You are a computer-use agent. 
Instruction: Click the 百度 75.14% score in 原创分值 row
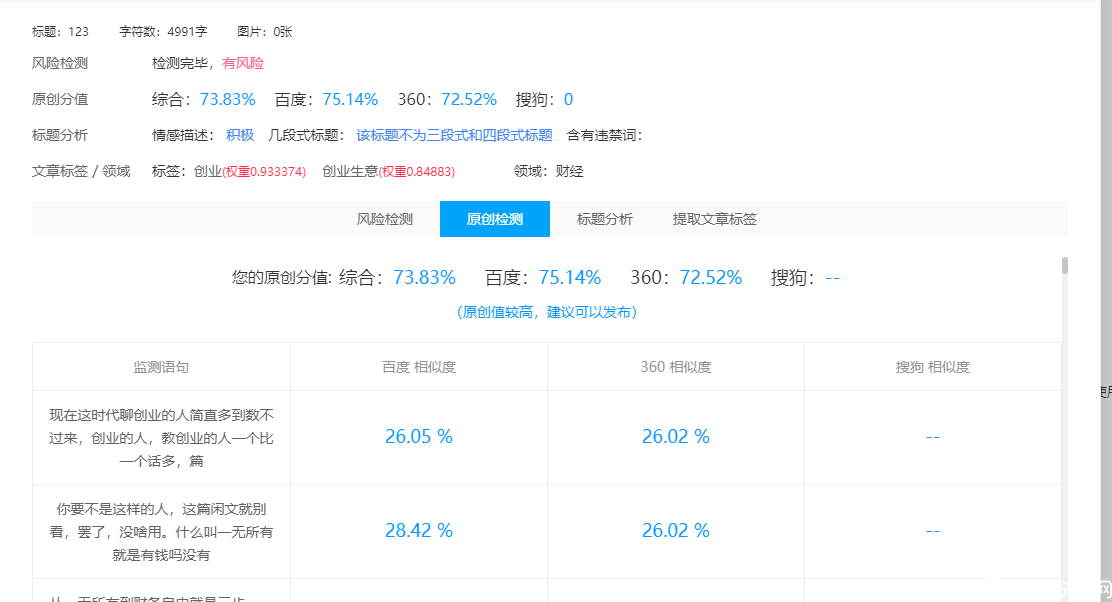[350, 99]
